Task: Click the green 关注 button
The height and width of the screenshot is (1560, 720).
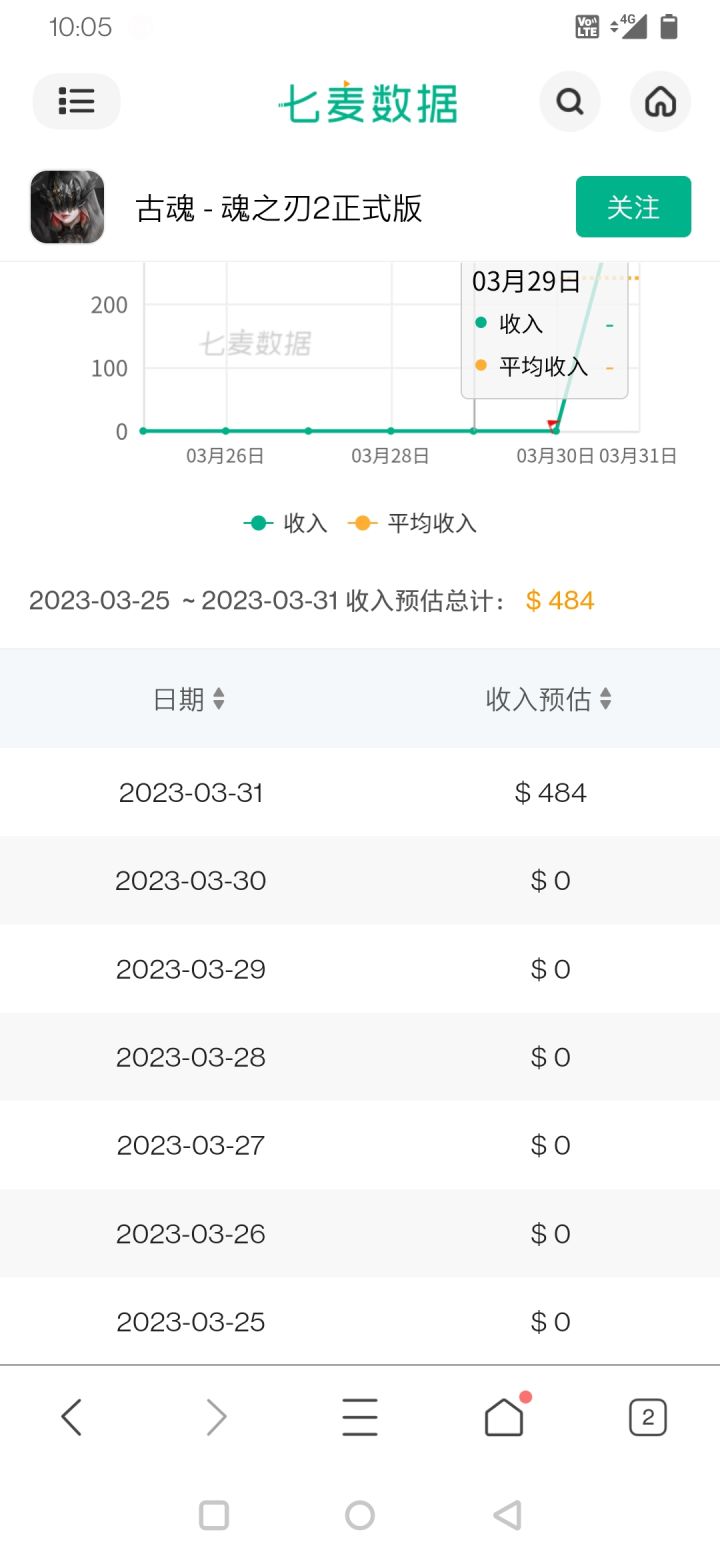Action: click(x=633, y=207)
